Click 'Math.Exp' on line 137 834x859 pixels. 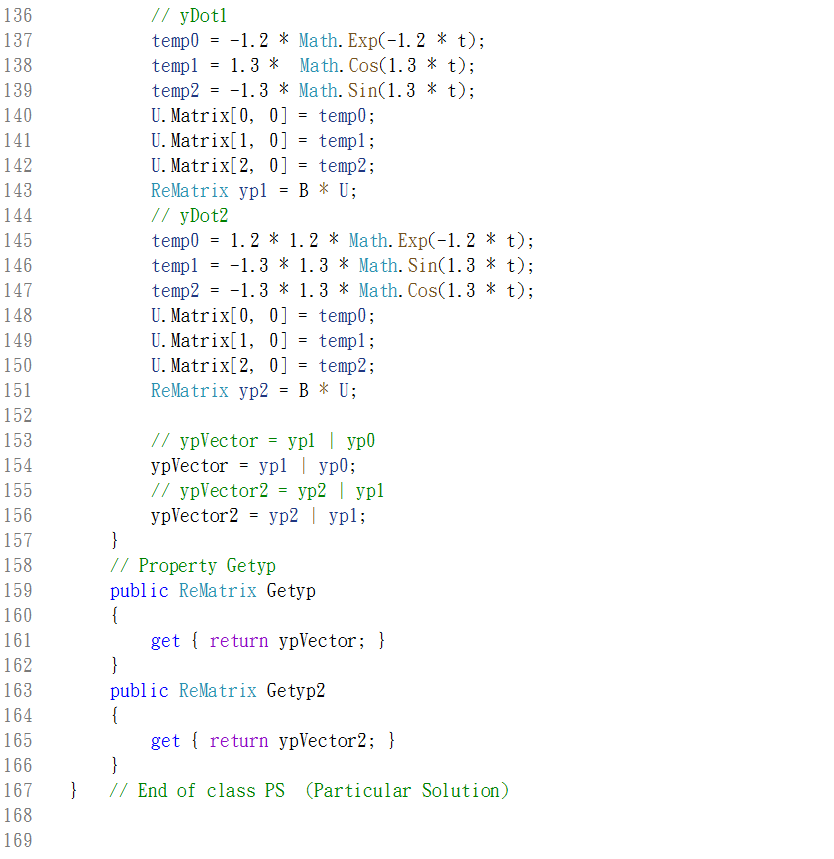(338, 41)
